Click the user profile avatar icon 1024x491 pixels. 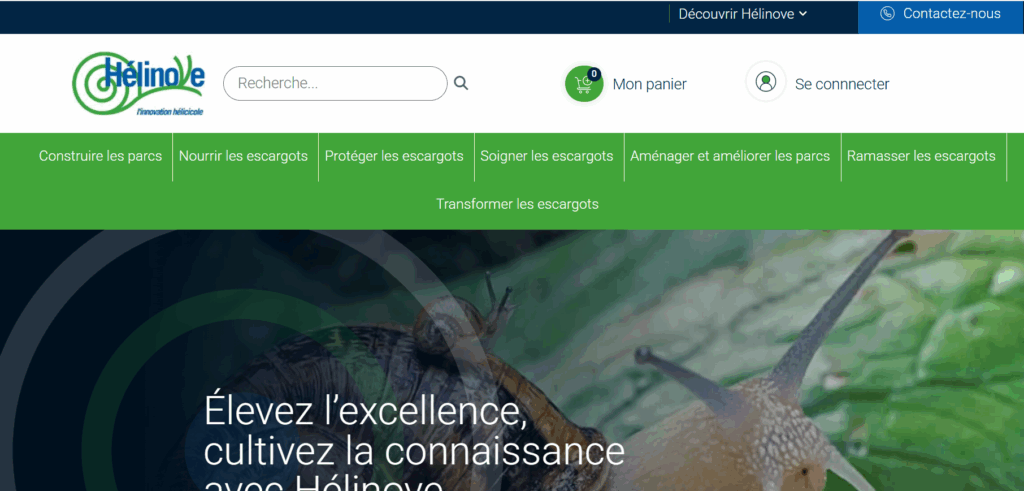[765, 82]
